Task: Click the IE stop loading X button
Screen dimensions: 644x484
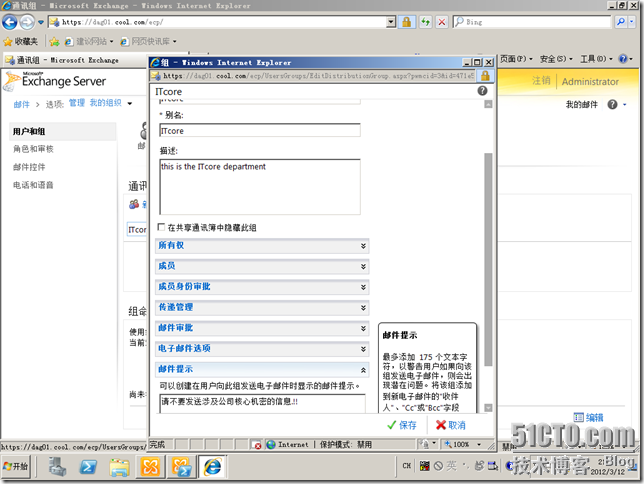Action: [443, 21]
